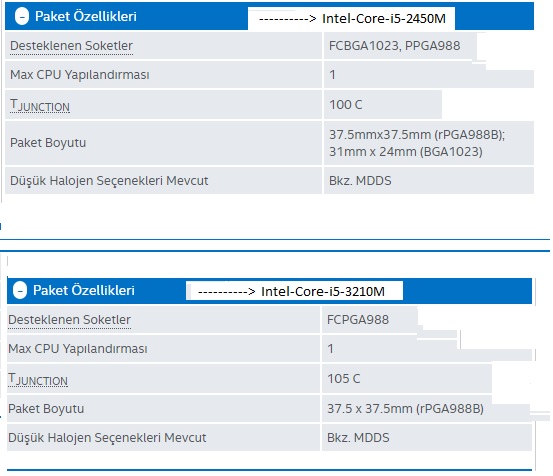Collapse the bottom Paket Özellikleri minus icon

pyautogui.click(x=20, y=291)
